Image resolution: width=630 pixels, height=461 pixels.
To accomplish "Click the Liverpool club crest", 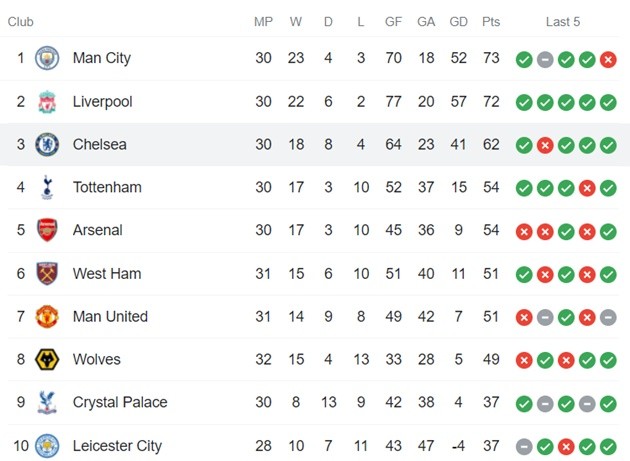I will point(47,101).
